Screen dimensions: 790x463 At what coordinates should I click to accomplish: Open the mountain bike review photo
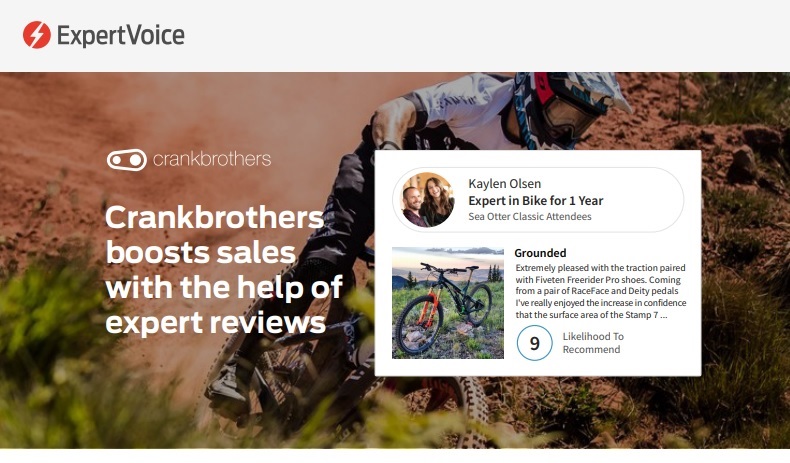pyautogui.click(x=447, y=303)
